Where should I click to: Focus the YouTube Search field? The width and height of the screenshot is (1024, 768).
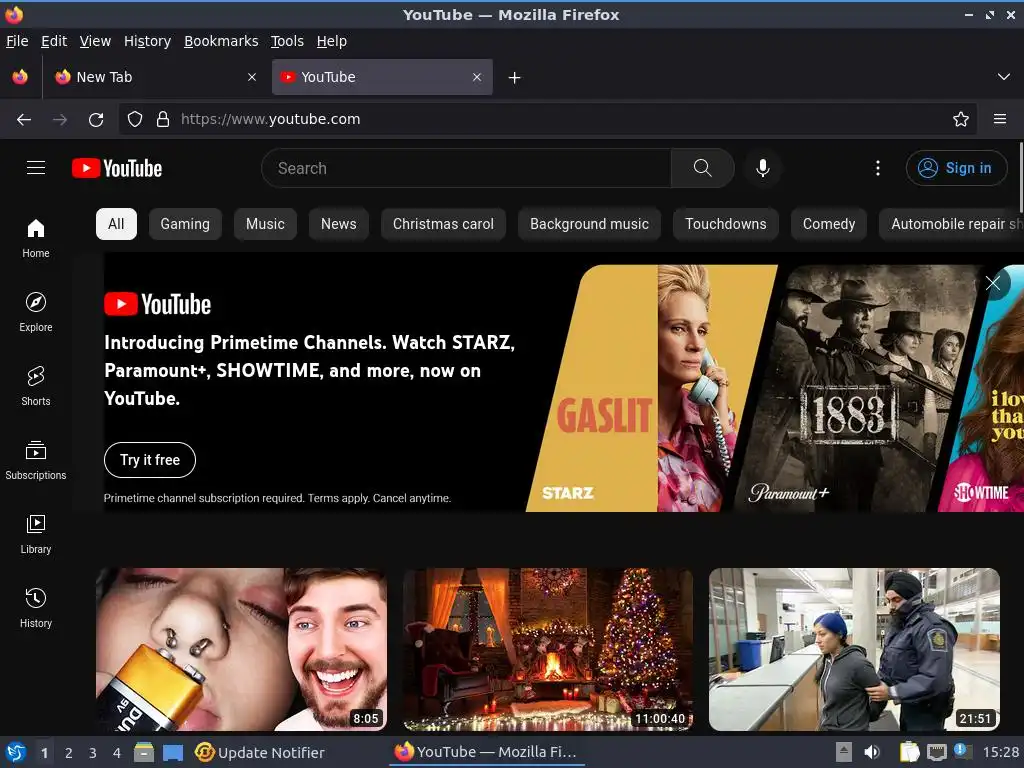pos(466,168)
